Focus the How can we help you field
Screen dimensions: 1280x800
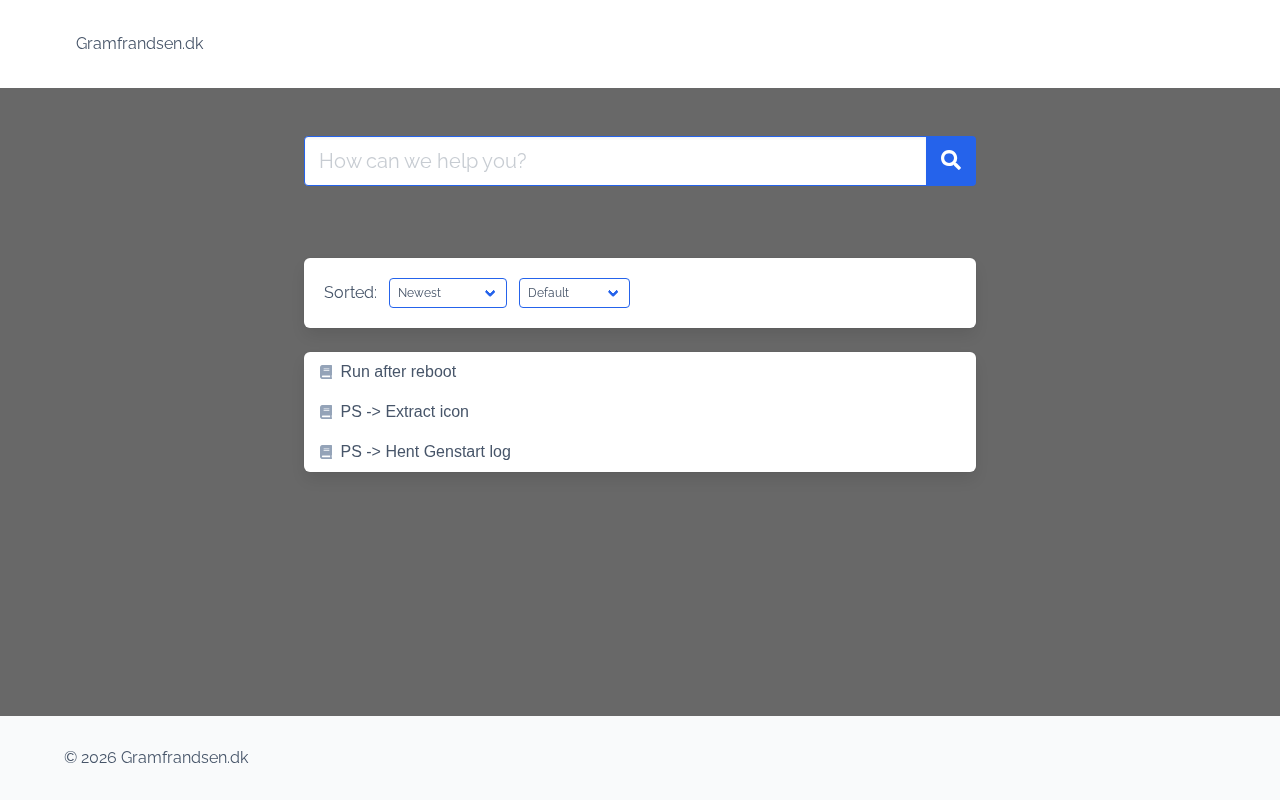point(615,161)
